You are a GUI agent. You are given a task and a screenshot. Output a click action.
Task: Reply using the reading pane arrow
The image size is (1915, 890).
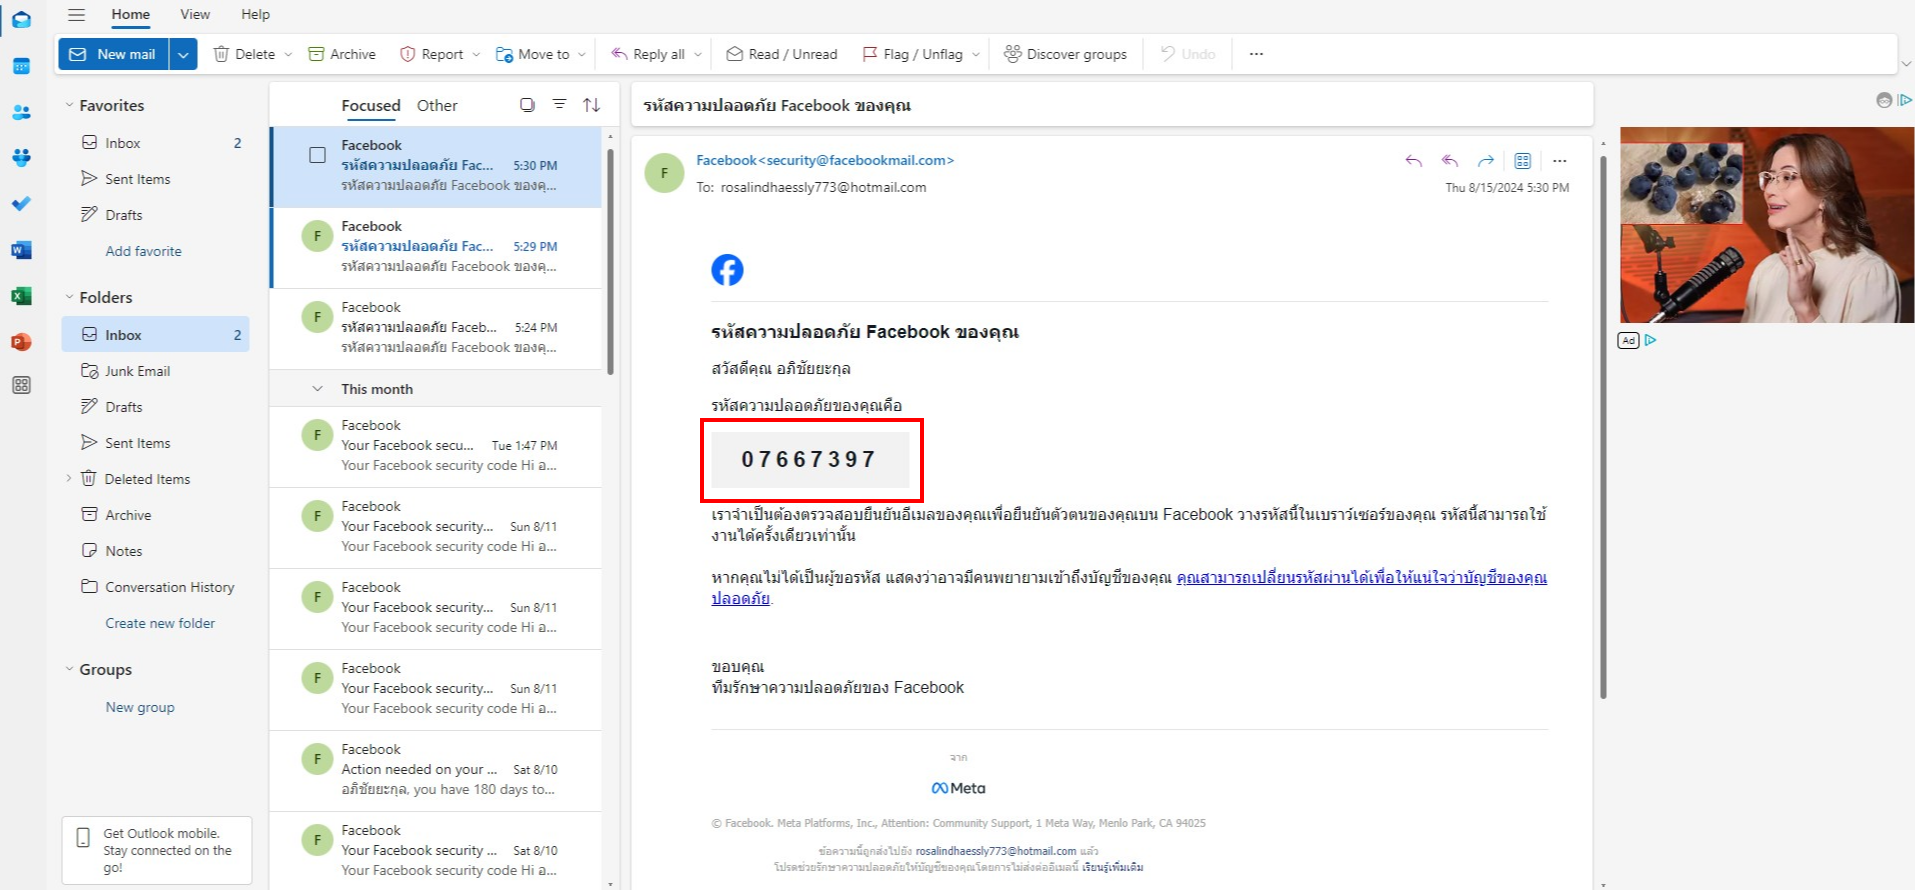coord(1413,161)
